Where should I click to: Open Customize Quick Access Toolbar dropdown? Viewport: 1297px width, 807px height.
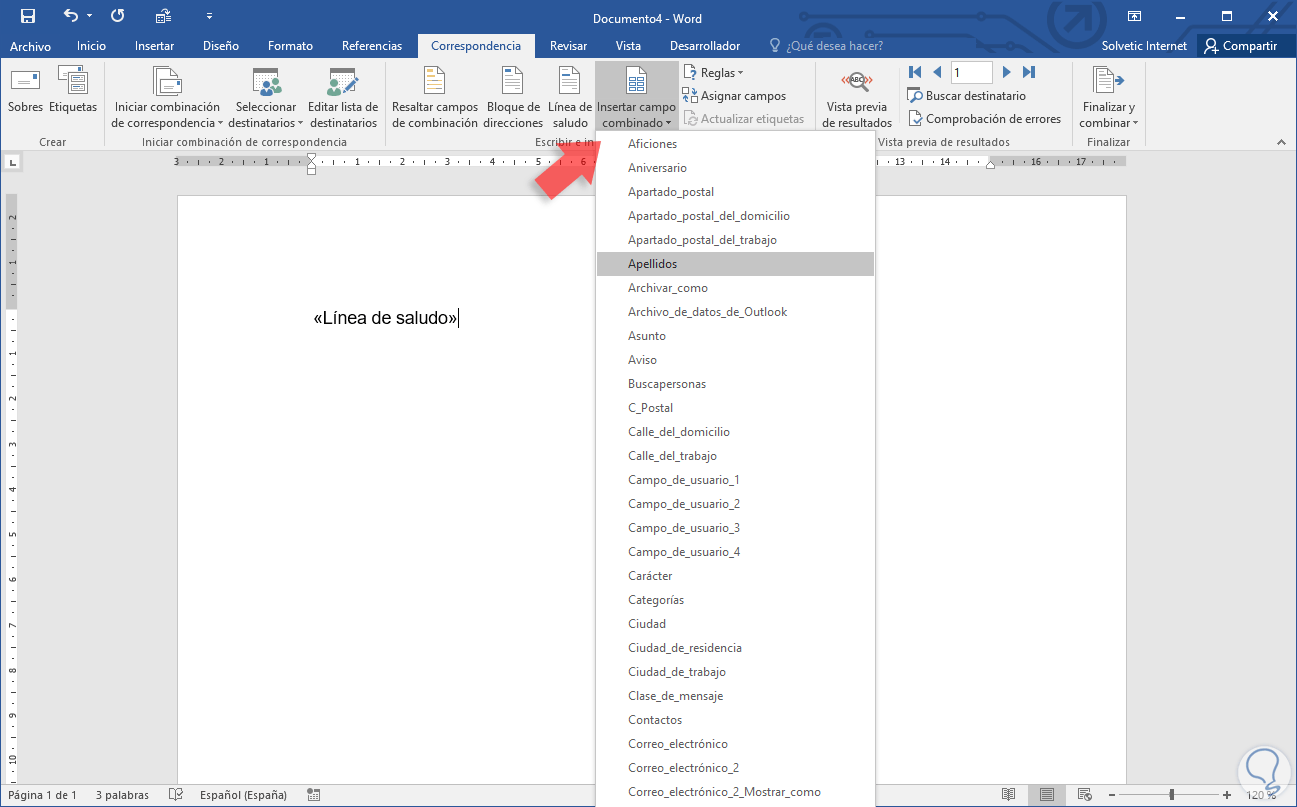tap(209, 16)
